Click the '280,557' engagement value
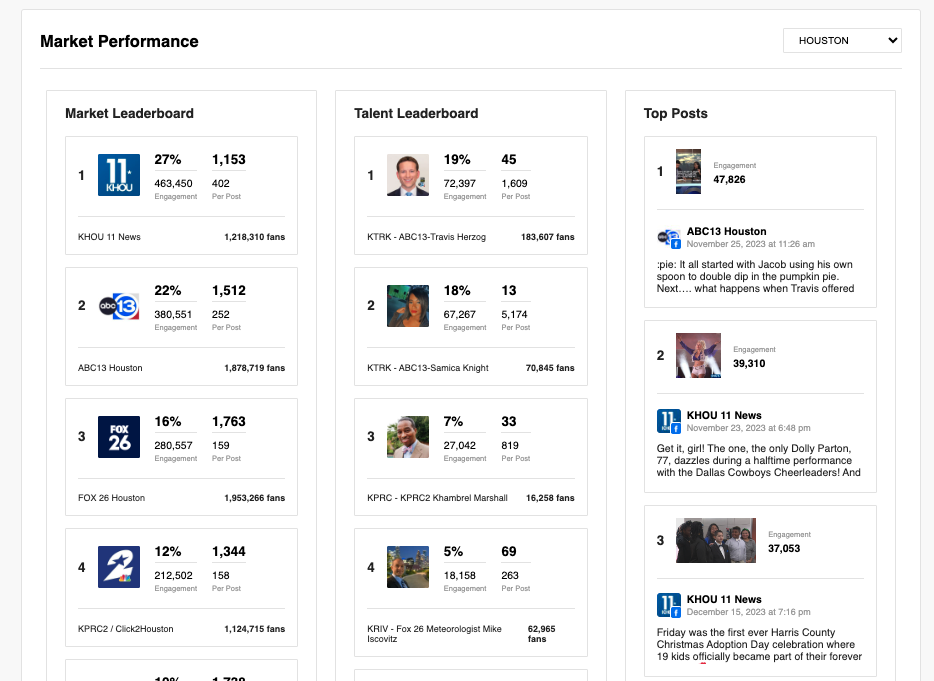This screenshot has width=934, height=681. point(173,446)
